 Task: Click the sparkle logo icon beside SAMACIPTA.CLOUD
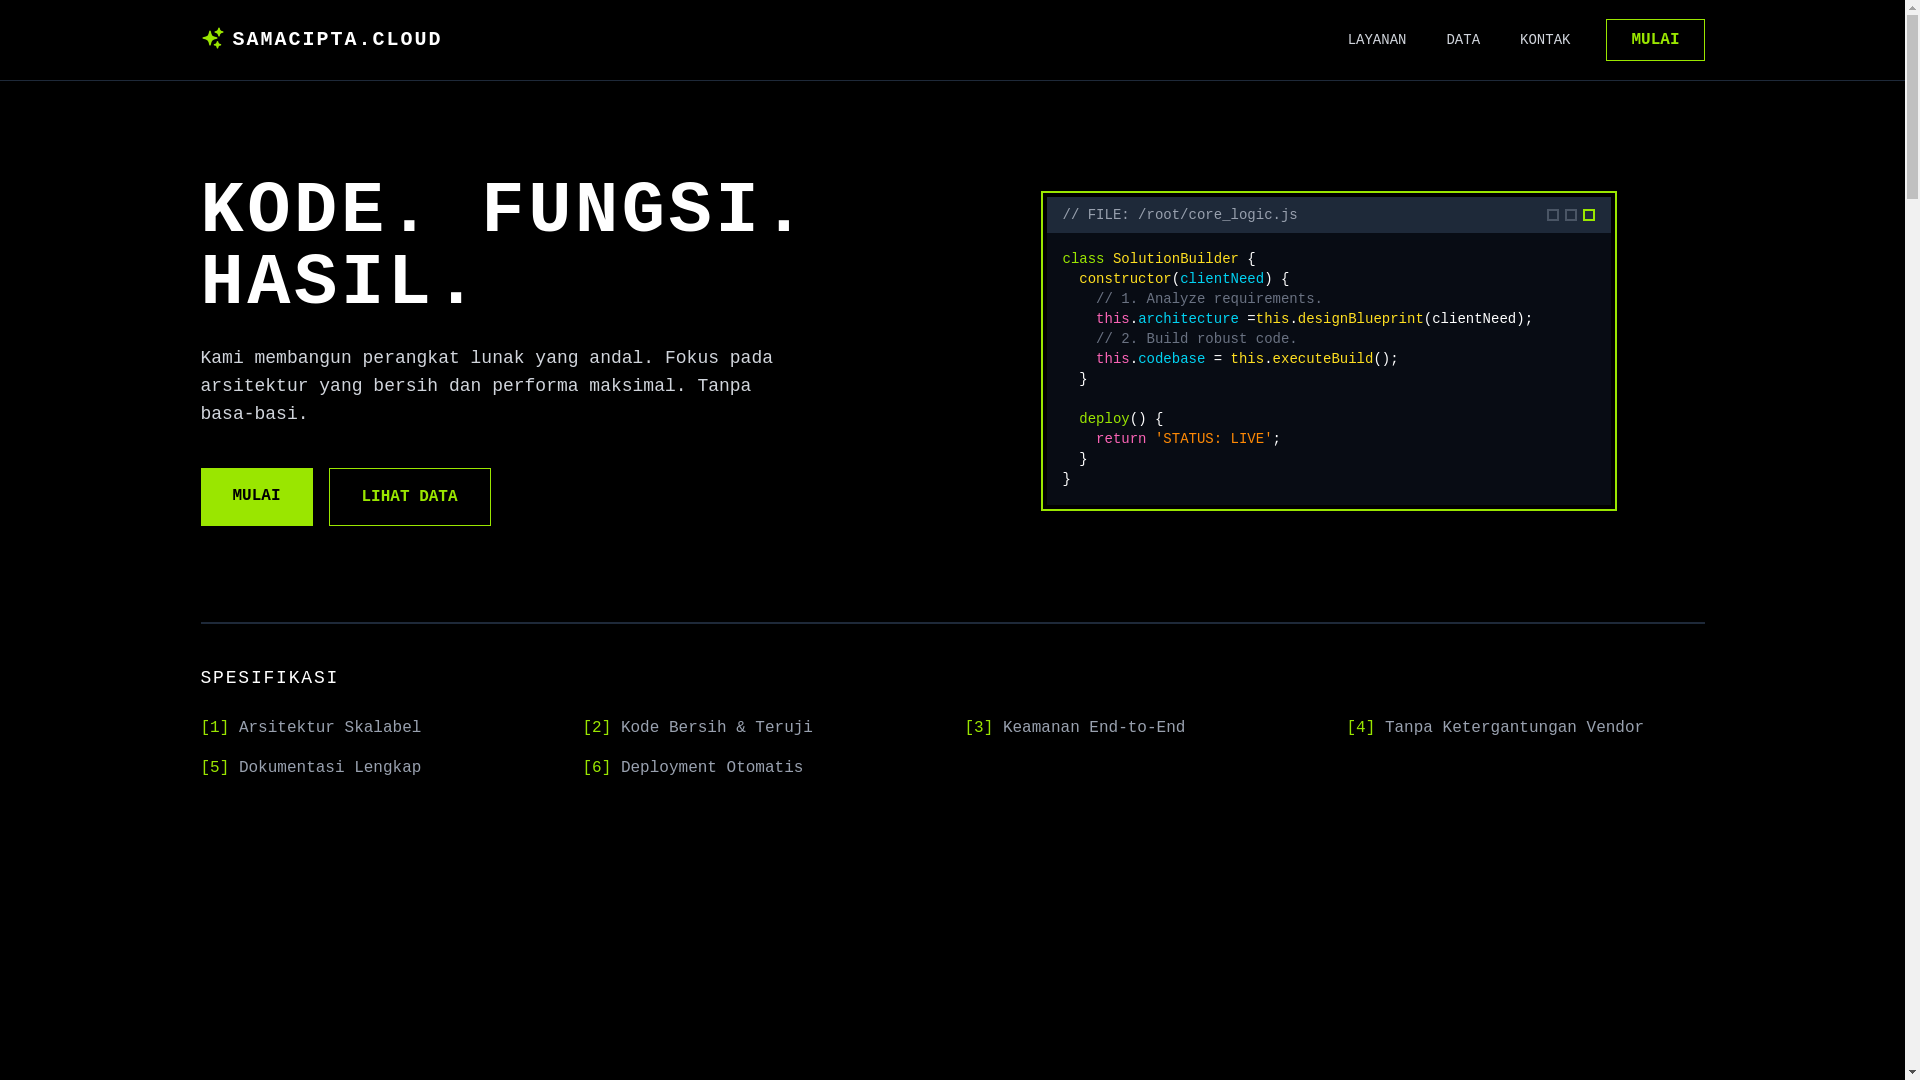click(x=212, y=39)
